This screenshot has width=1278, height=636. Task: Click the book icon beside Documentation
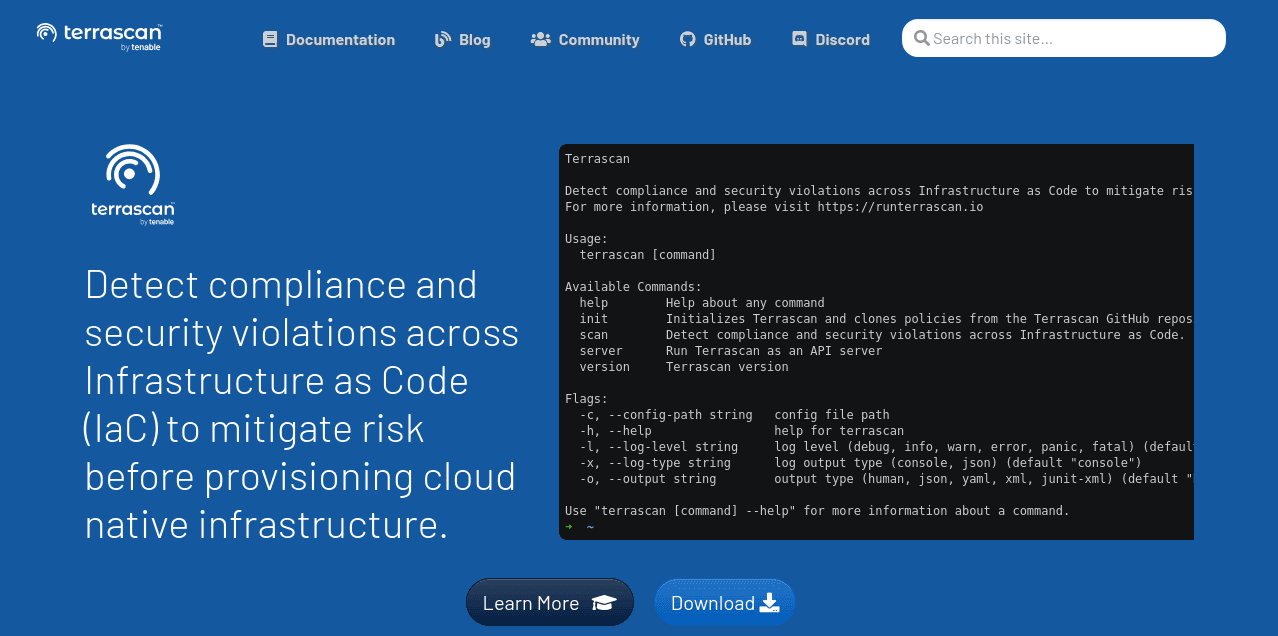pos(270,39)
